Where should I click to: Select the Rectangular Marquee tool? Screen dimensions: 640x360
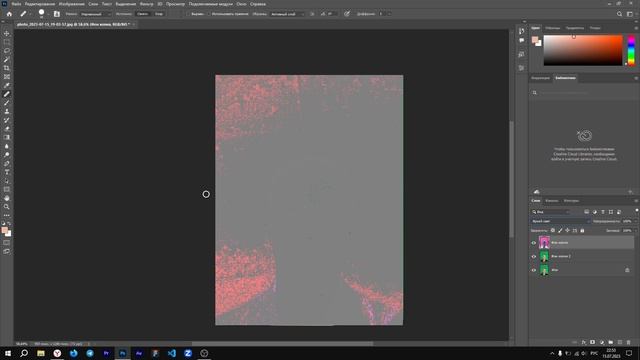pos(7,42)
